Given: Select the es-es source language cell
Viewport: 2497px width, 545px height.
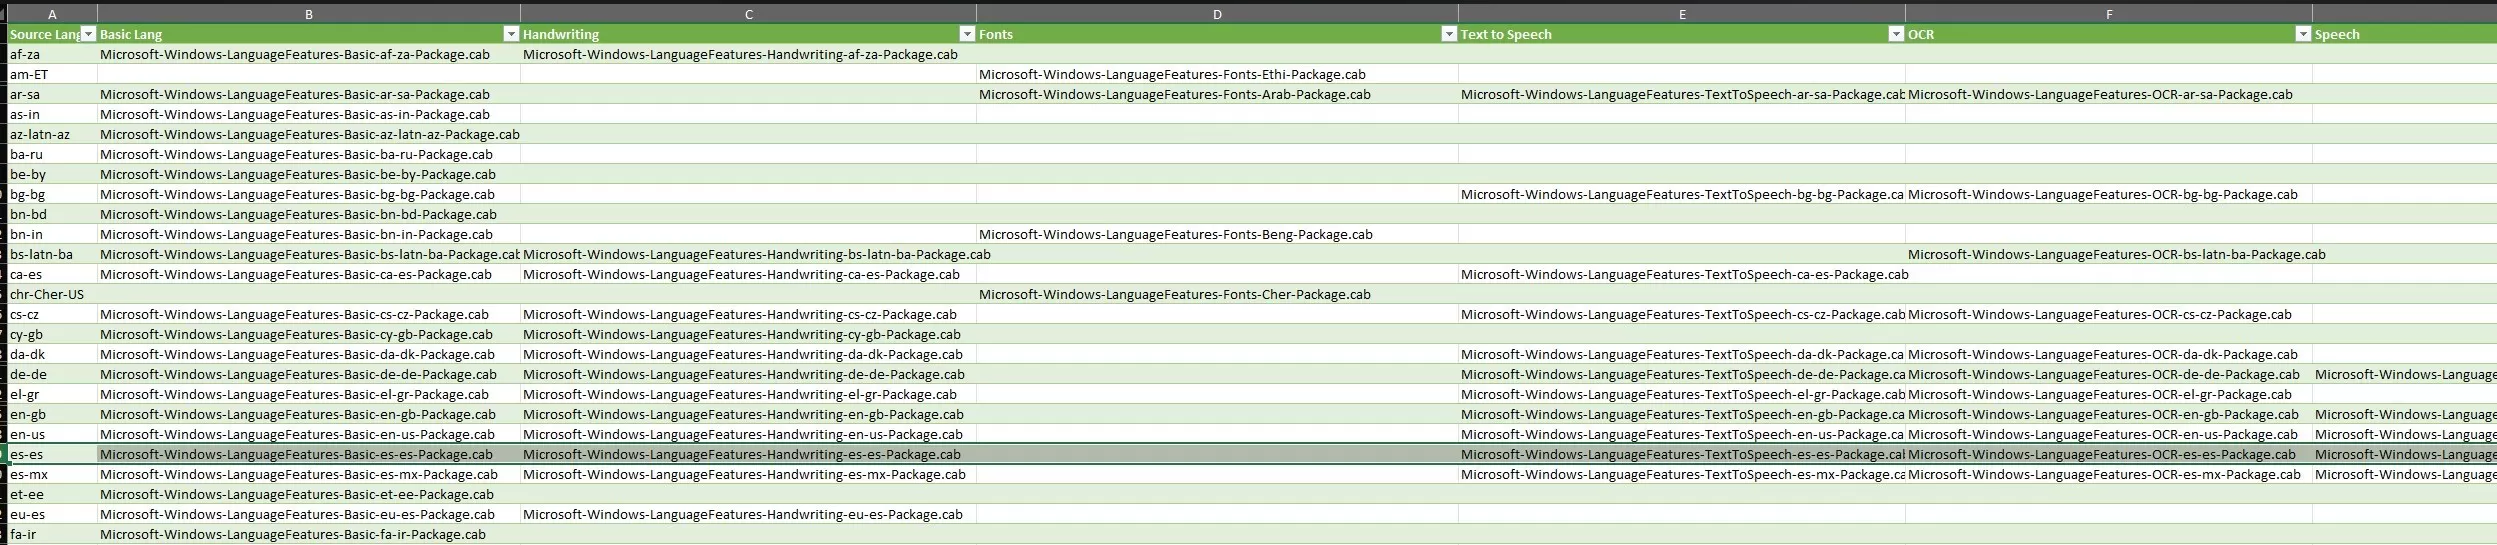Looking at the screenshot, I should [x=52, y=454].
